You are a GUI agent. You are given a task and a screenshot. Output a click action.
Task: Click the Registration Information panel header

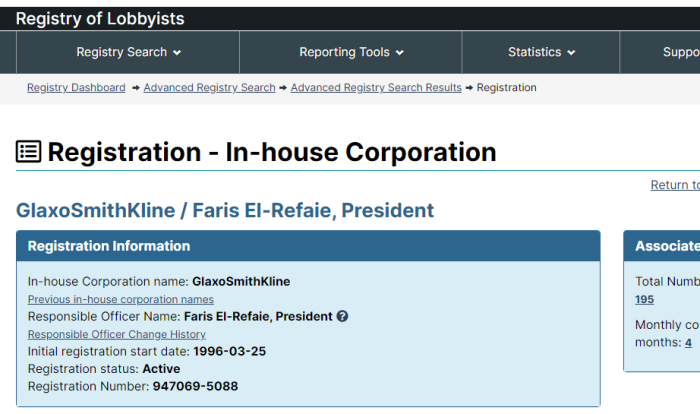[308, 246]
